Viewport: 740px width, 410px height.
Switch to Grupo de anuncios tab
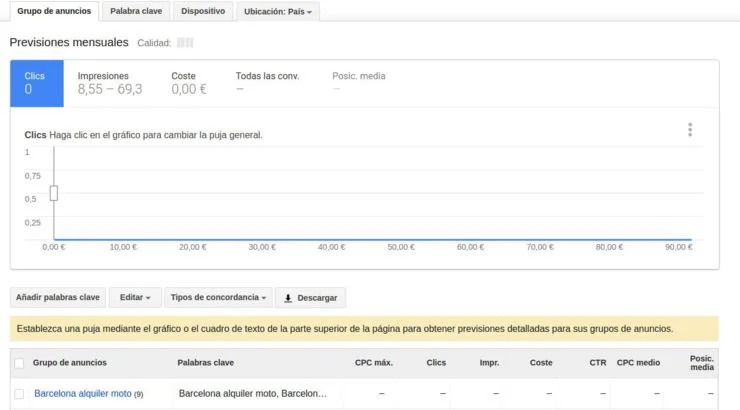[x=54, y=11]
